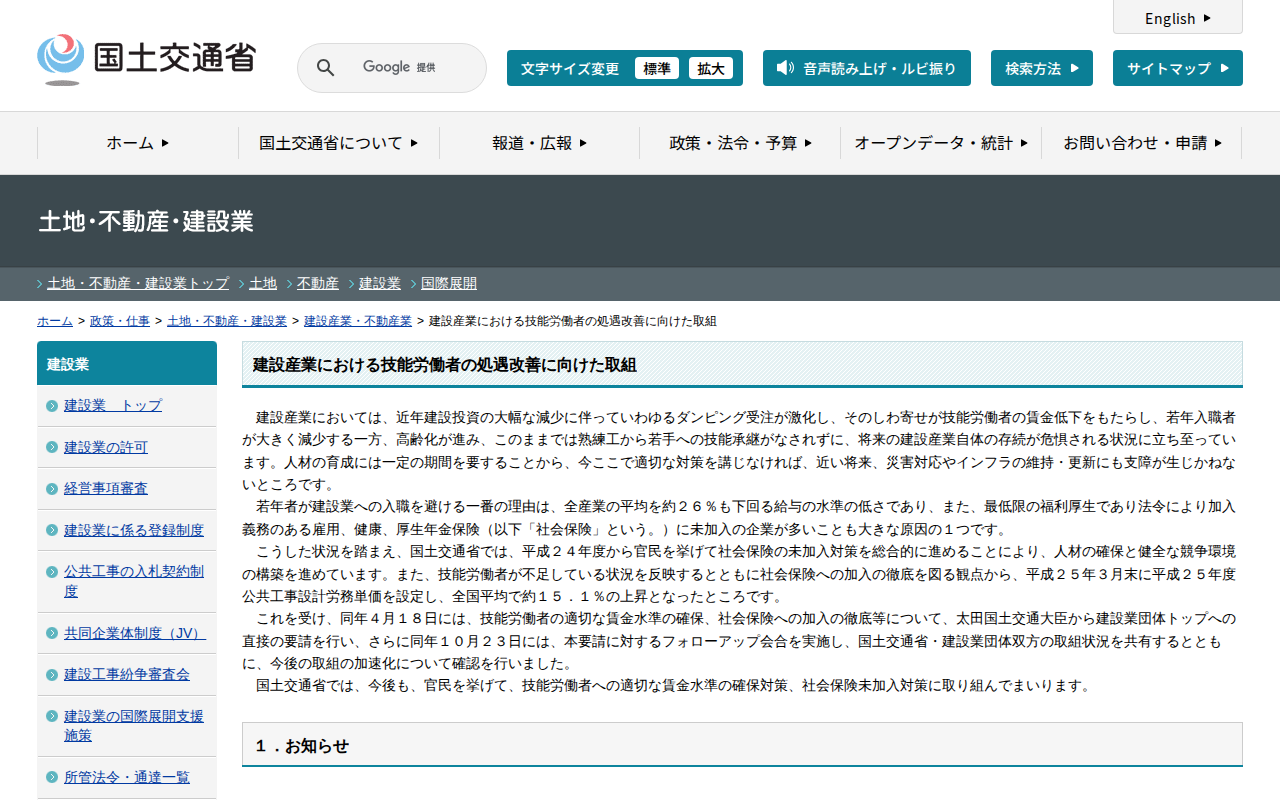Click the 建設産業・不動産業 breadcrumb link

pos(358,321)
